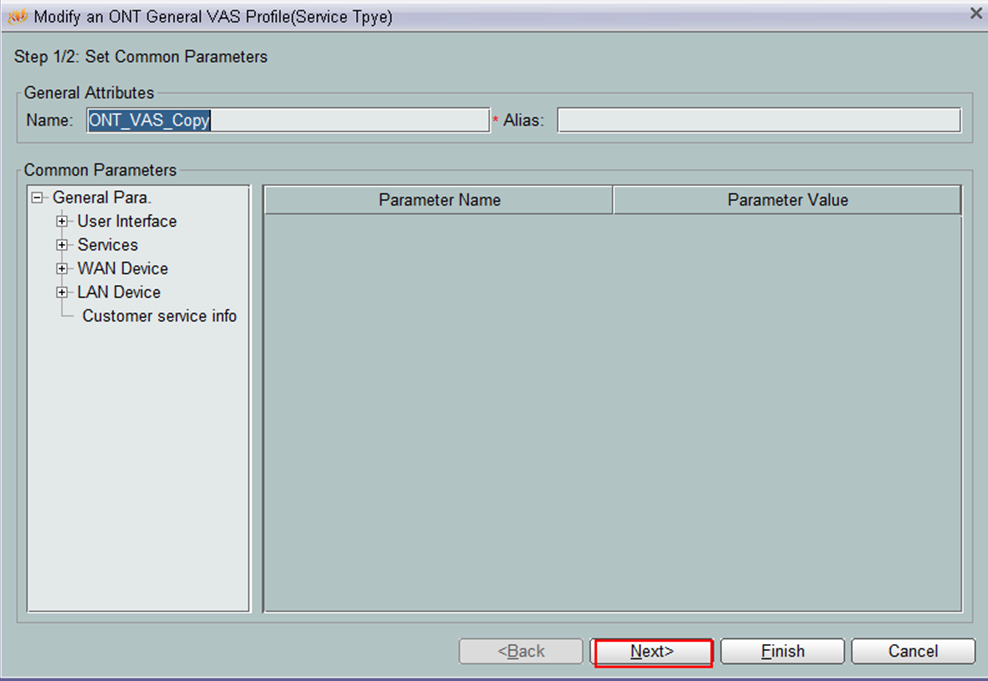Expand the Services tree node

pyautogui.click(x=63, y=245)
